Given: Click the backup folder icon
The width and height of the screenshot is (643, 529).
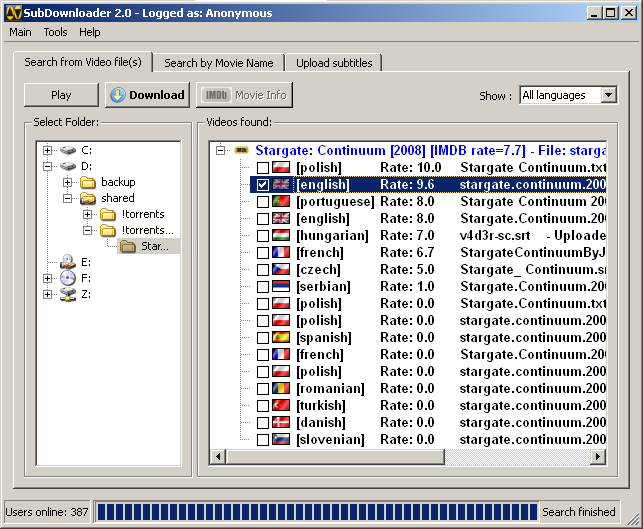Looking at the screenshot, I should point(88,182).
